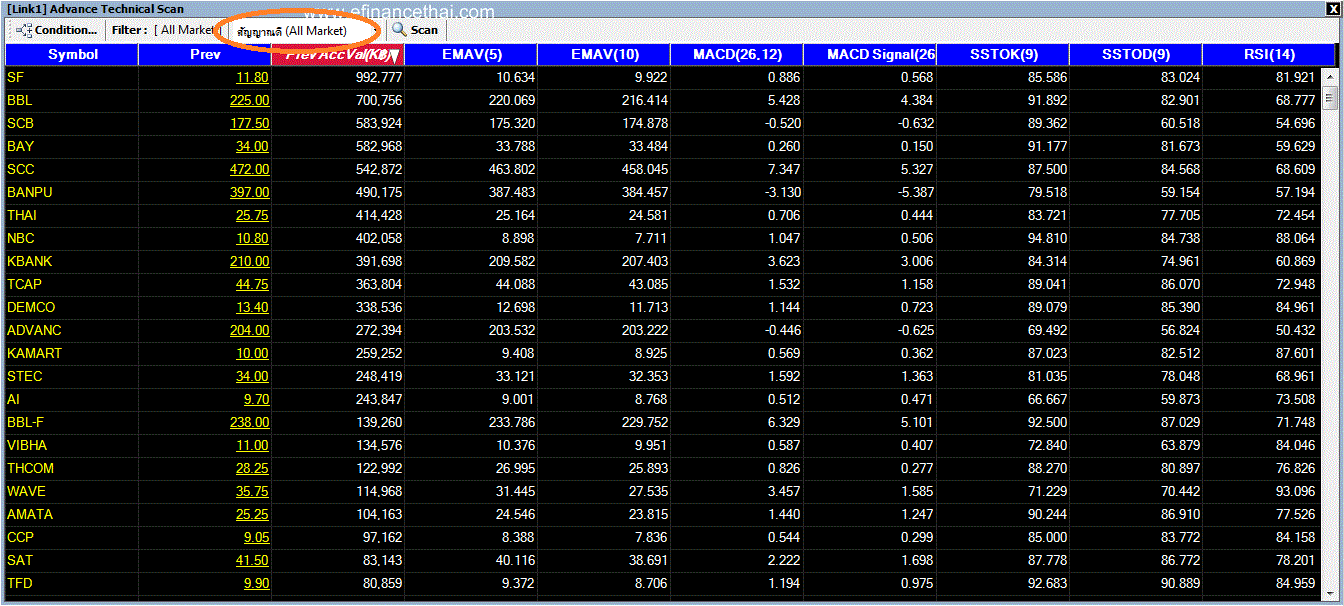Click the 9.70 previous price link

tap(256, 399)
